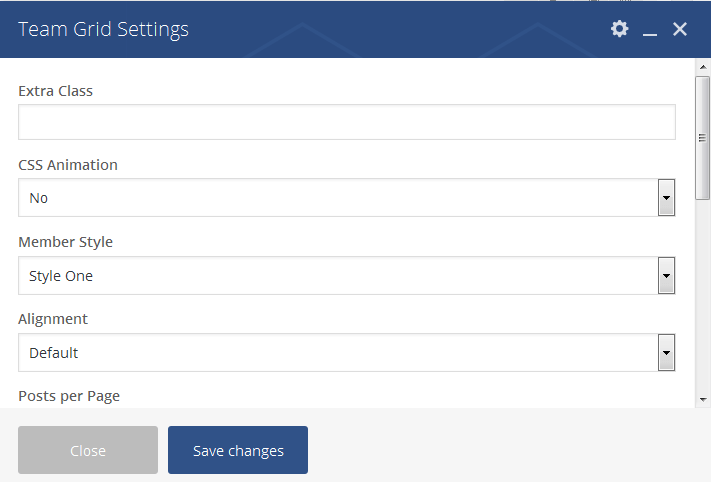Click the Extra Class label
711x482 pixels.
point(56,91)
